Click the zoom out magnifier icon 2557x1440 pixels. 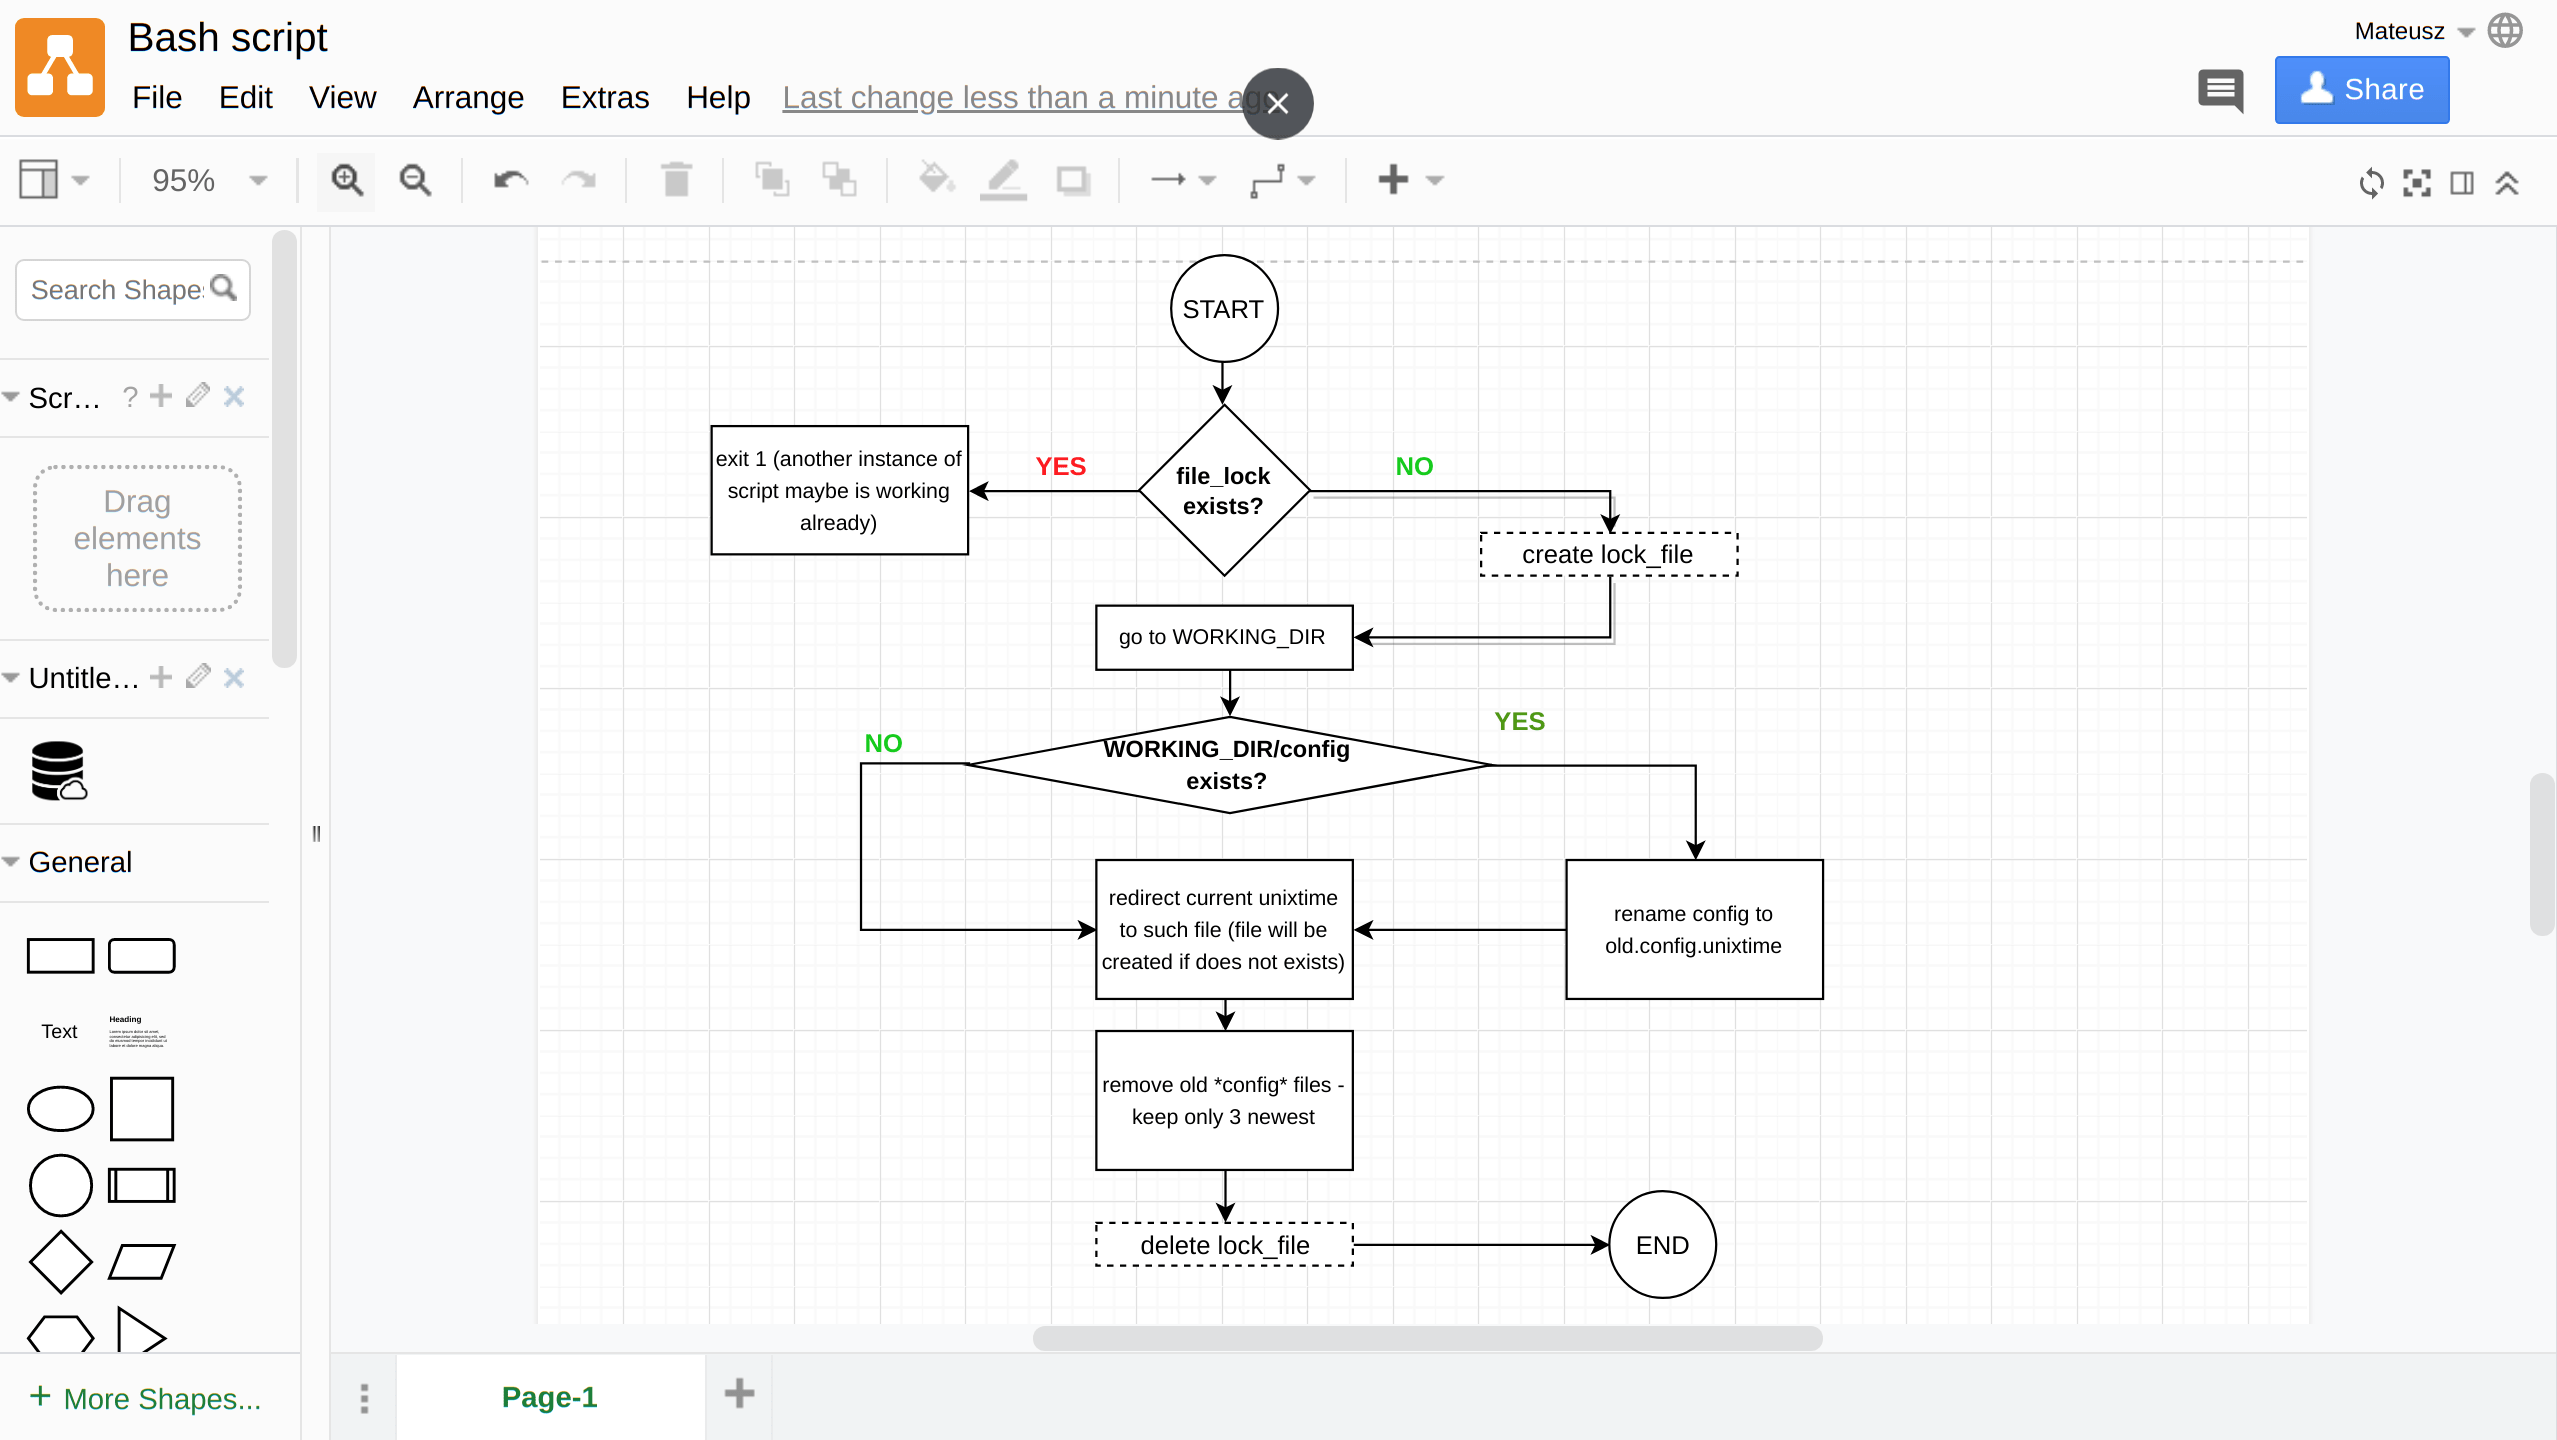pos(415,181)
